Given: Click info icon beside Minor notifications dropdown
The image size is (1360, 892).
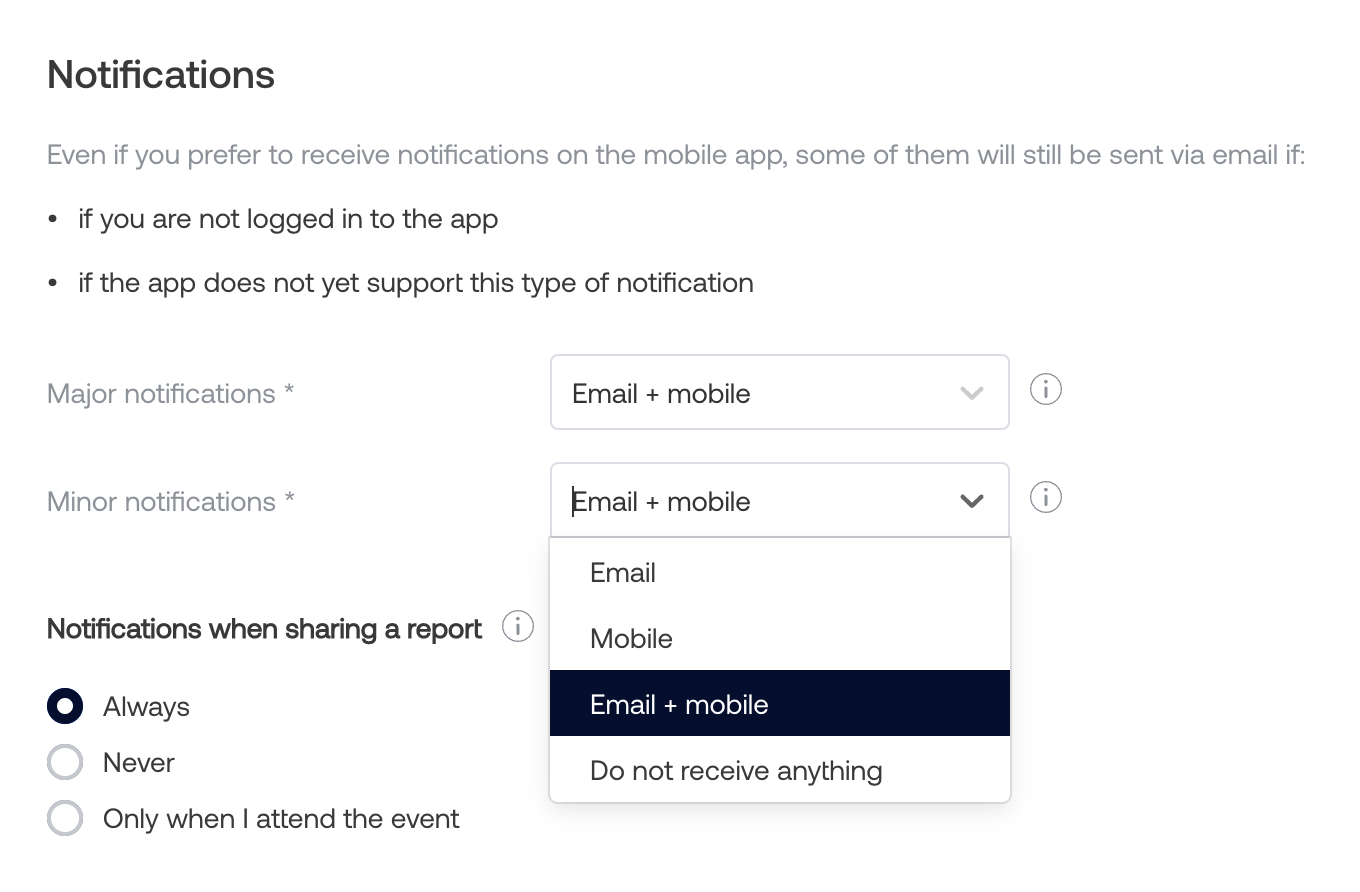Looking at the screenshot, I should 1045,497.
